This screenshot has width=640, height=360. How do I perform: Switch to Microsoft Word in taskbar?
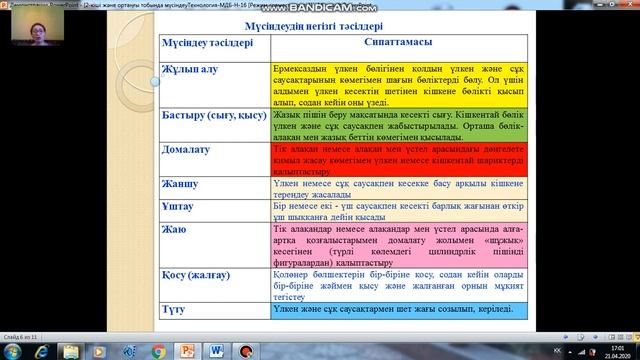(x=216, y=351)
